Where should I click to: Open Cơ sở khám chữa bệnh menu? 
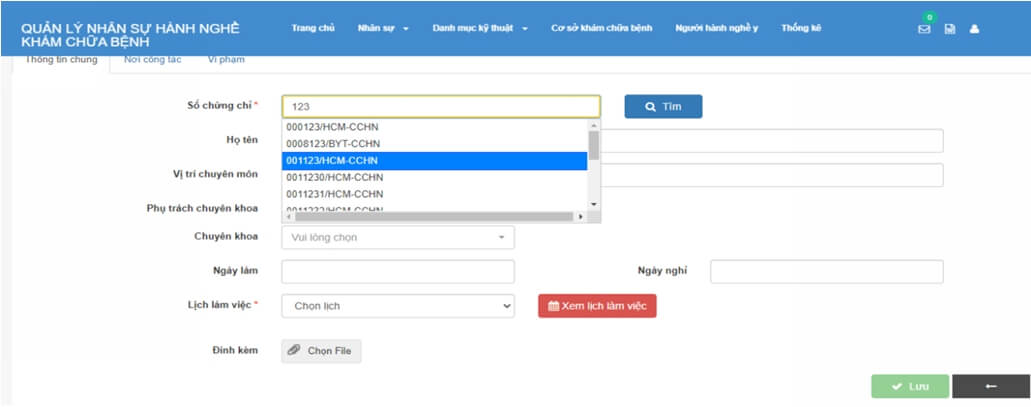pos(601,28)
